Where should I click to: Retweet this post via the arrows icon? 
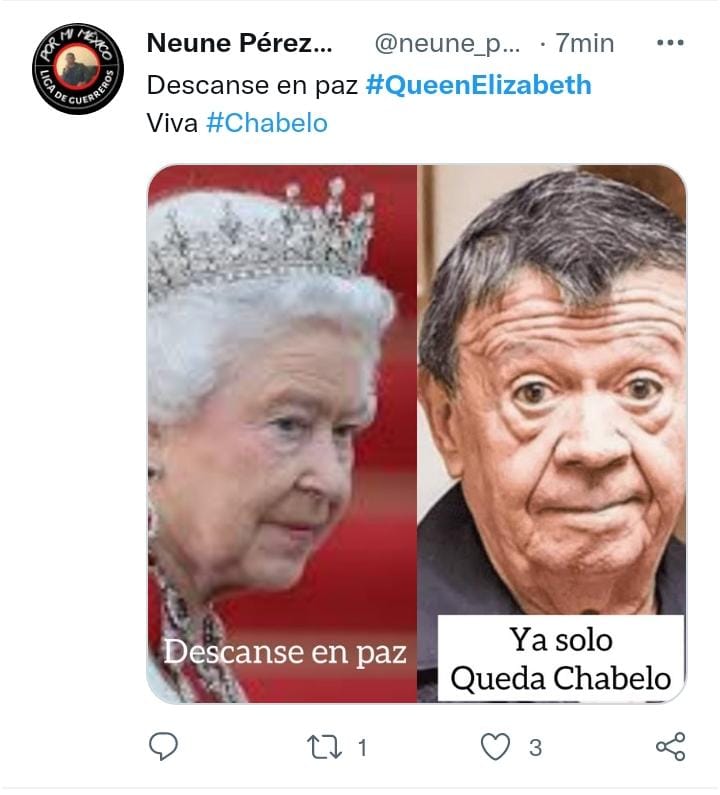(325, 747)
